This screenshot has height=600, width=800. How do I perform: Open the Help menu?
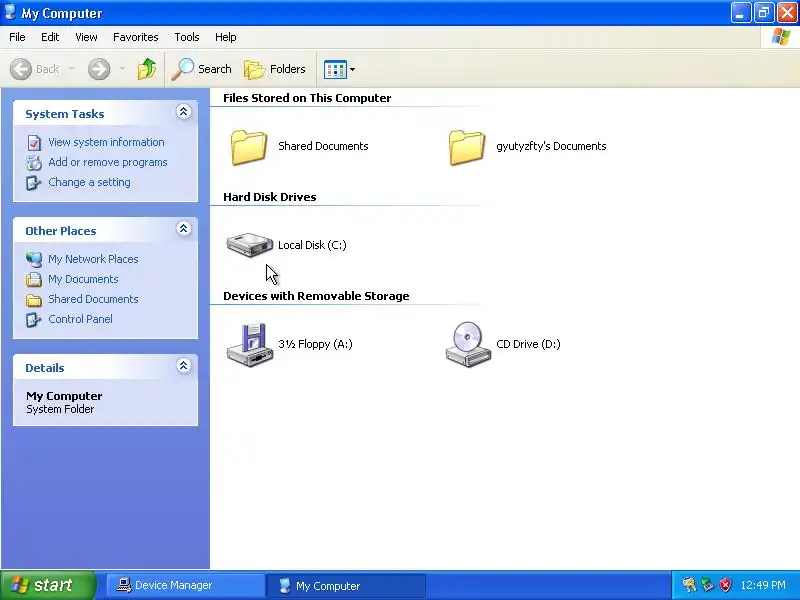point(226,37)
